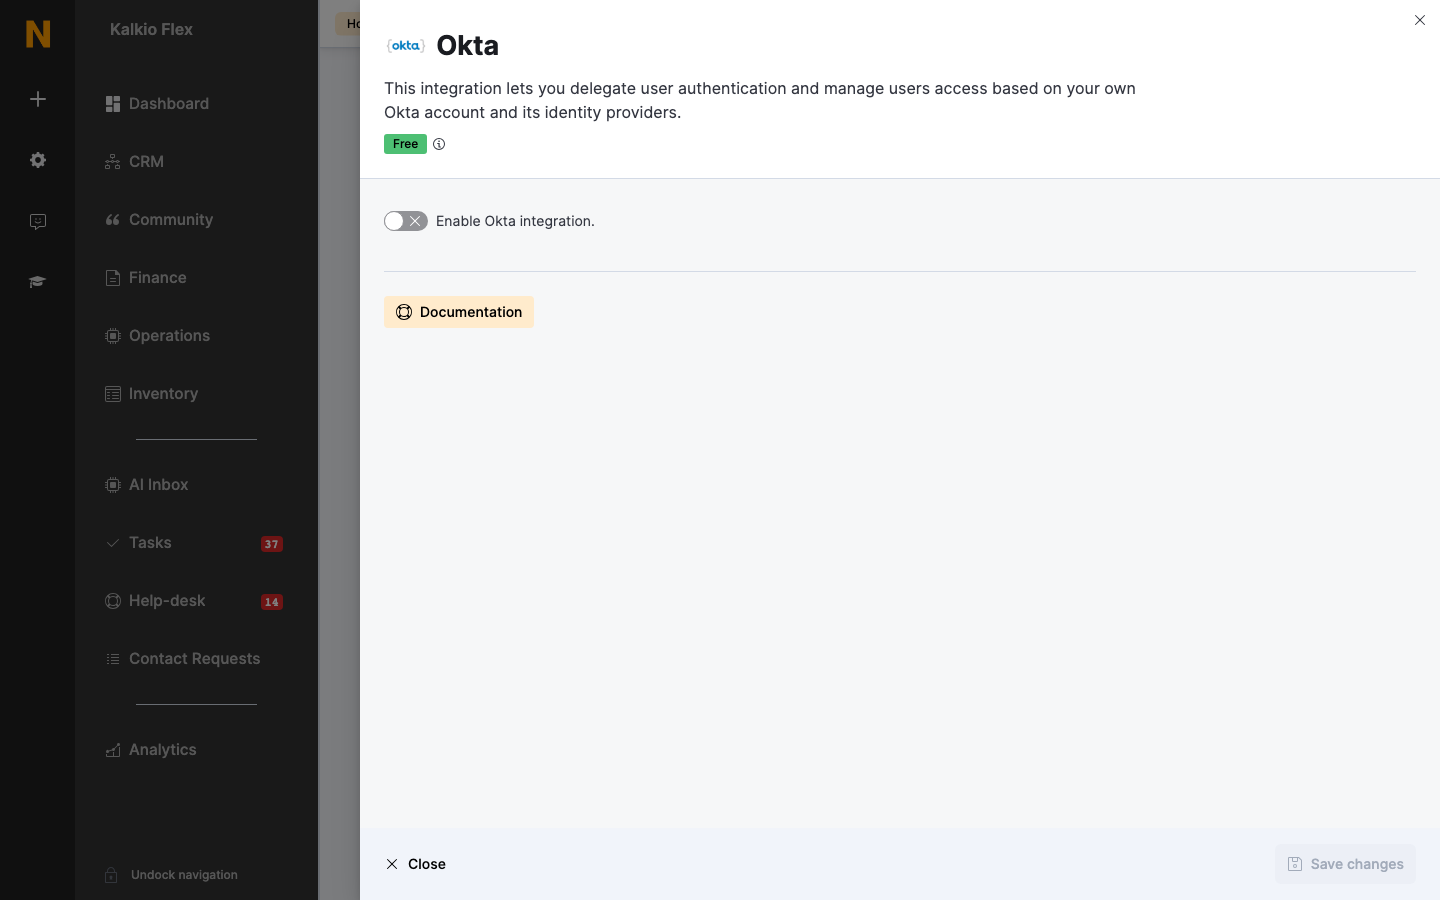Open Operations in the sidebar
Viewport: 1440px width, 900px height.
[x=158, y=336]
